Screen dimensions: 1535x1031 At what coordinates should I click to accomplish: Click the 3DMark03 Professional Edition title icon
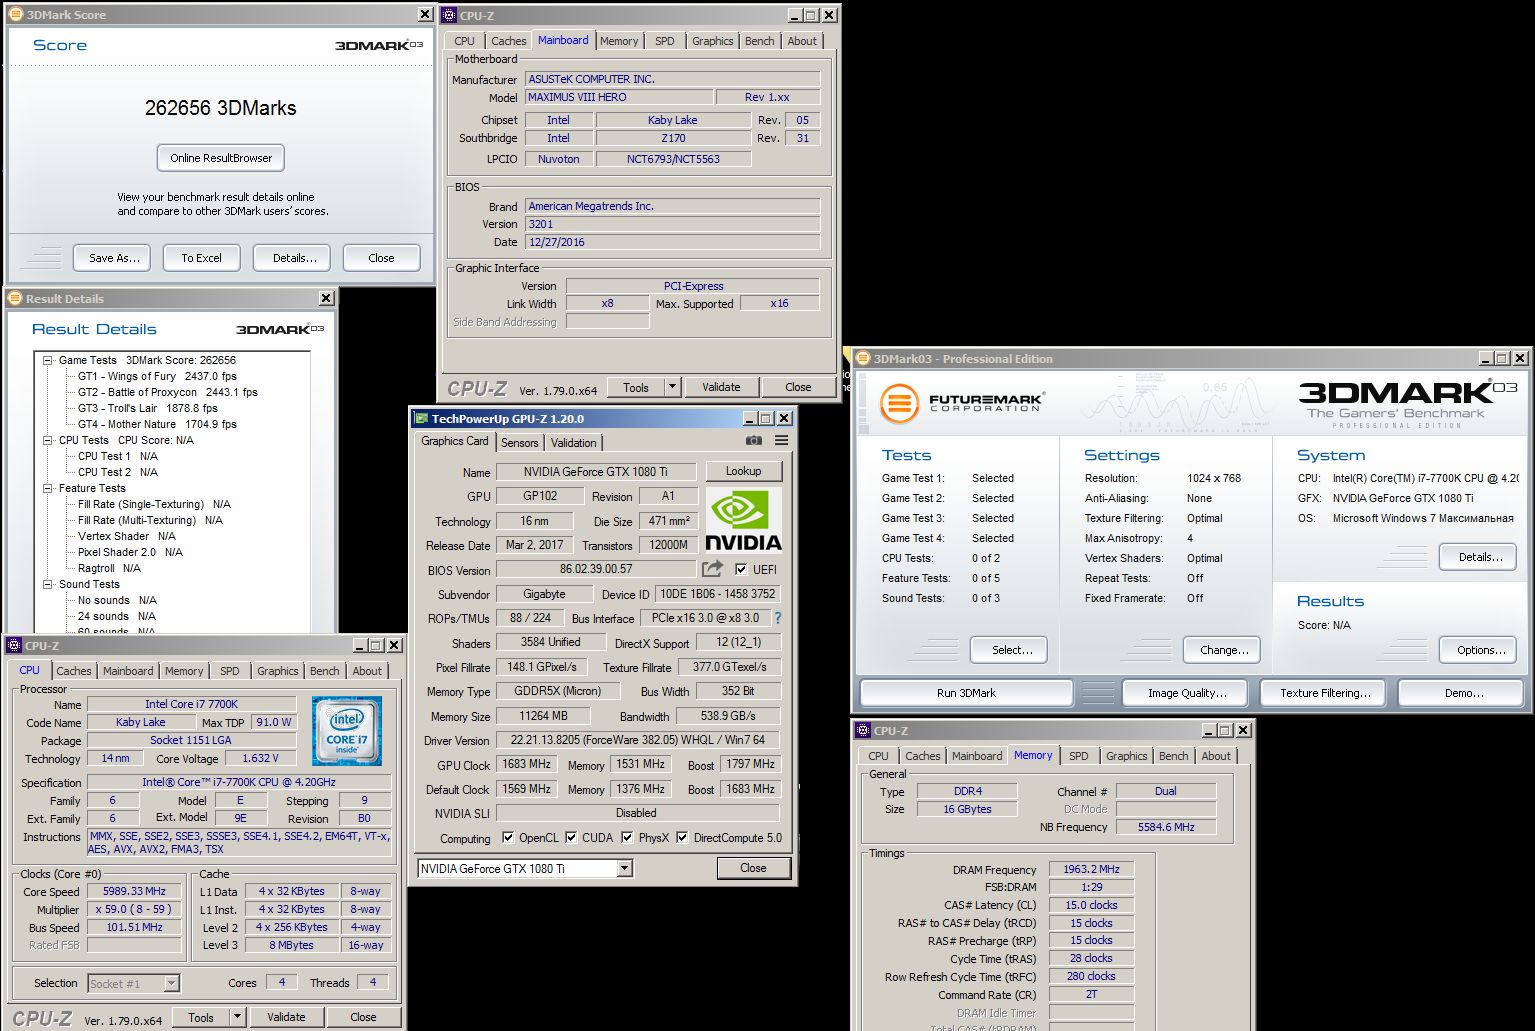pos(862,358)
